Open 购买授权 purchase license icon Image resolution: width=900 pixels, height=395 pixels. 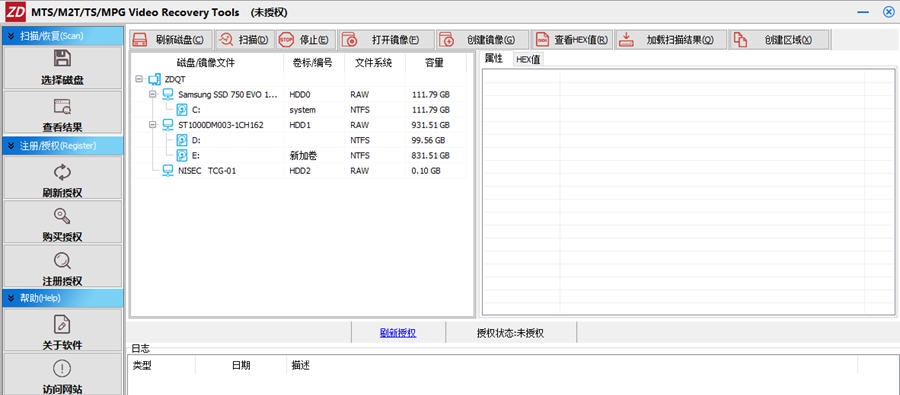coord(62,216)
